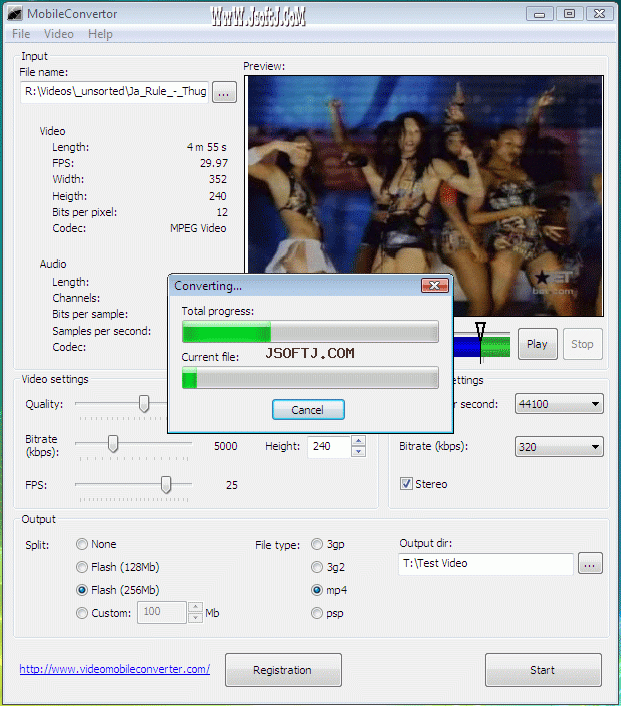The width and height of the screenshot is (621, 706).
Task: Click the Custom size 100 field
Action: [x=162, y=612]
